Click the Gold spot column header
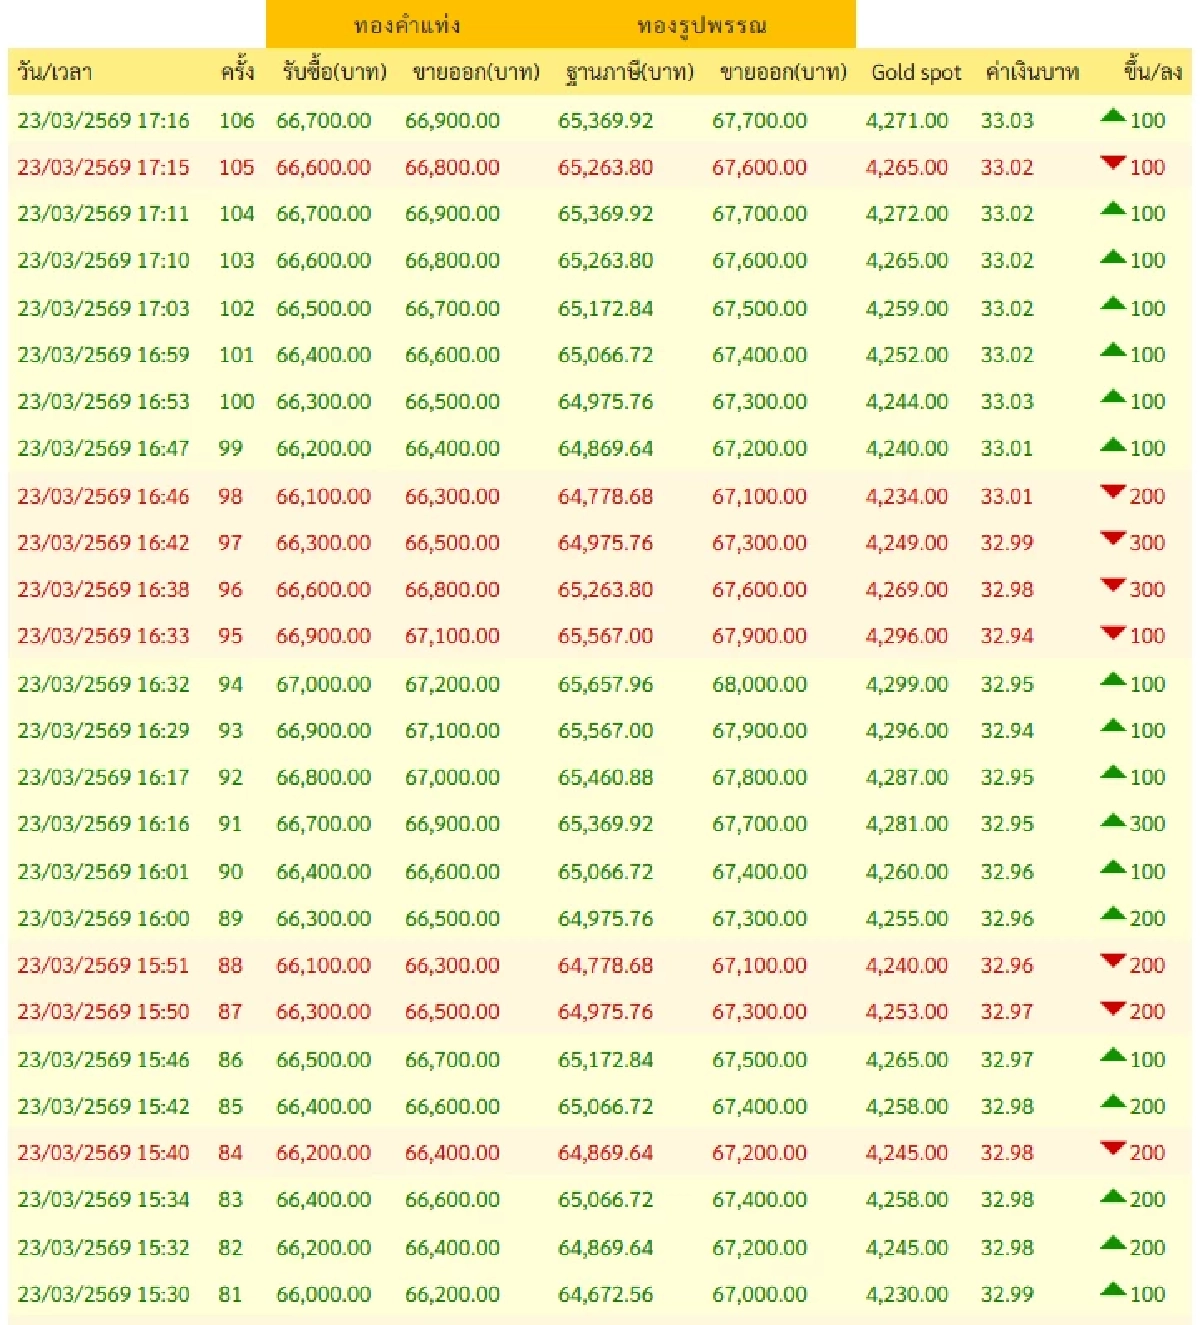 (915, 72)
